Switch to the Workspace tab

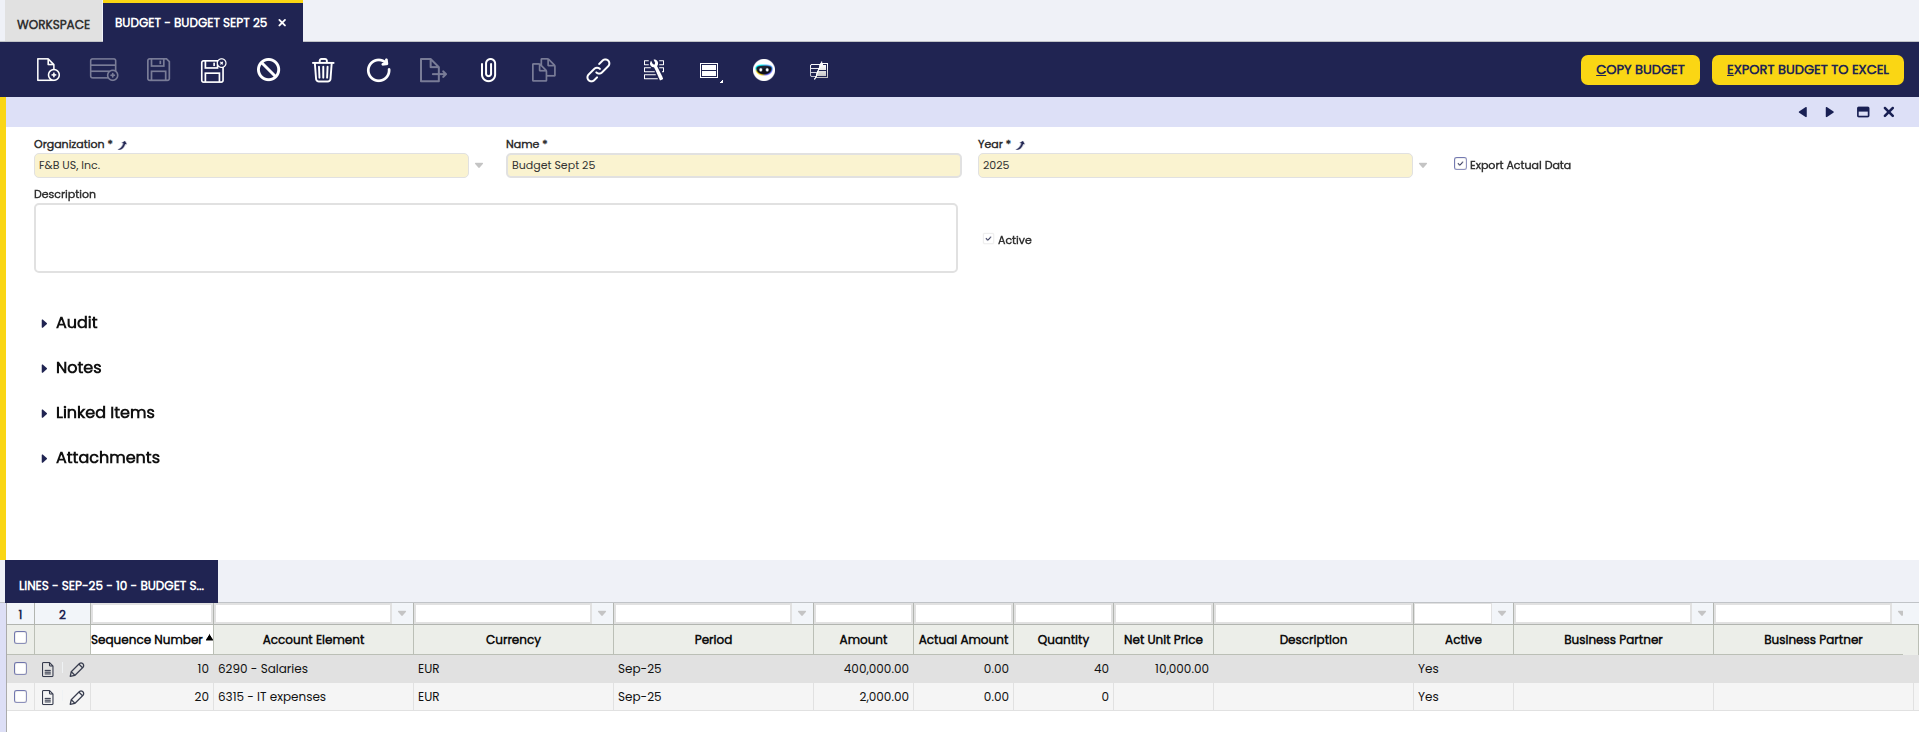53,24
